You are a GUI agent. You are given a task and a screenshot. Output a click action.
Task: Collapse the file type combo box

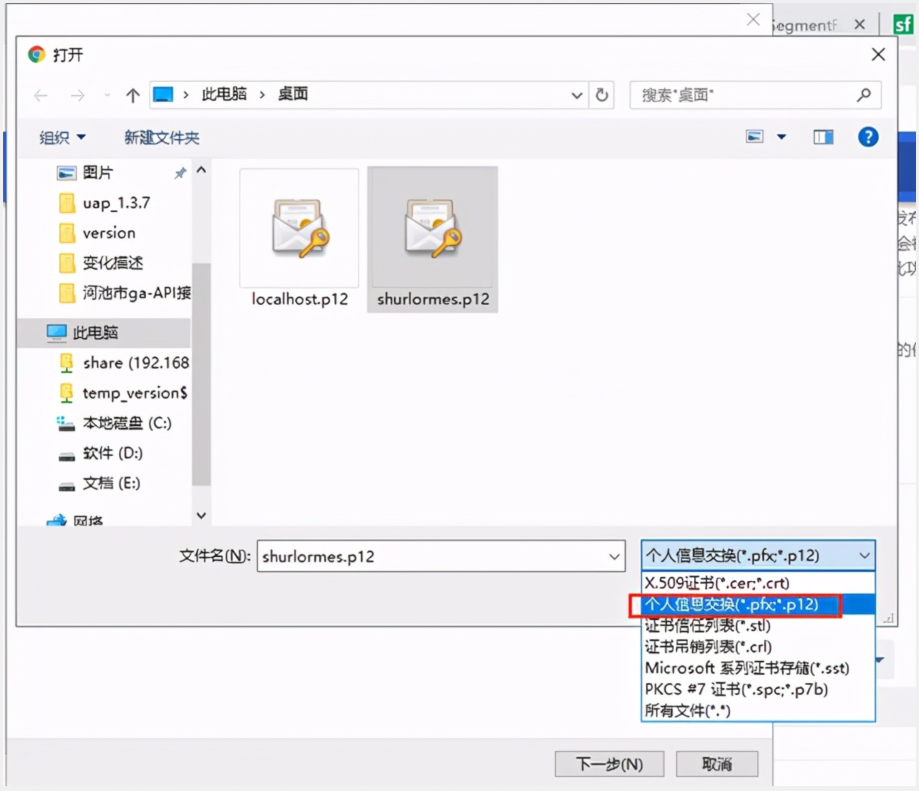tap(864, 555)
